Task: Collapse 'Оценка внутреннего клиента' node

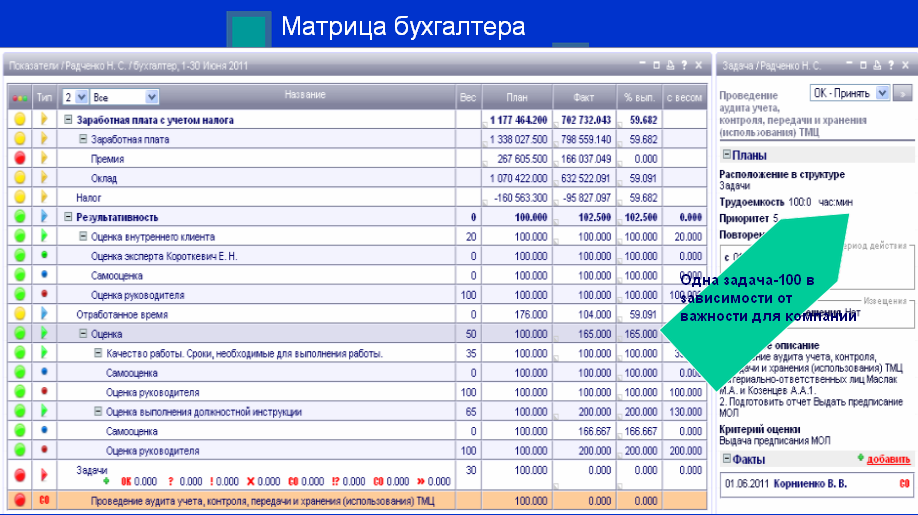Action: click(83, 236)
